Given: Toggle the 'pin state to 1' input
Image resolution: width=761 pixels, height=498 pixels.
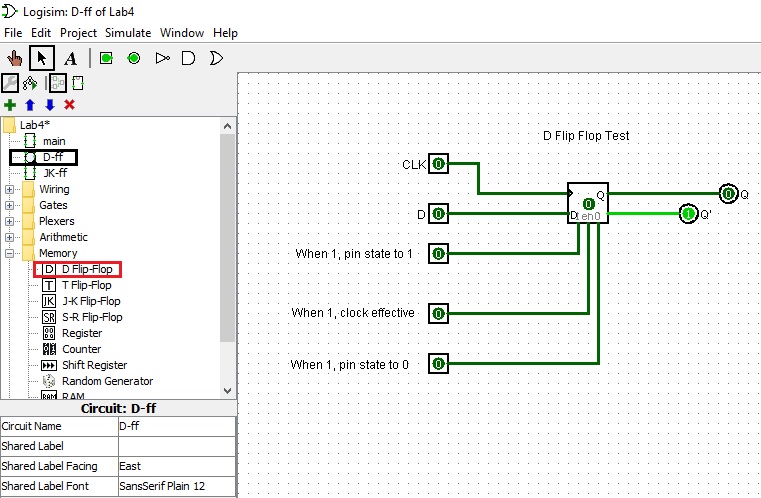Looking at the screenshot, I should coord(438,253).
